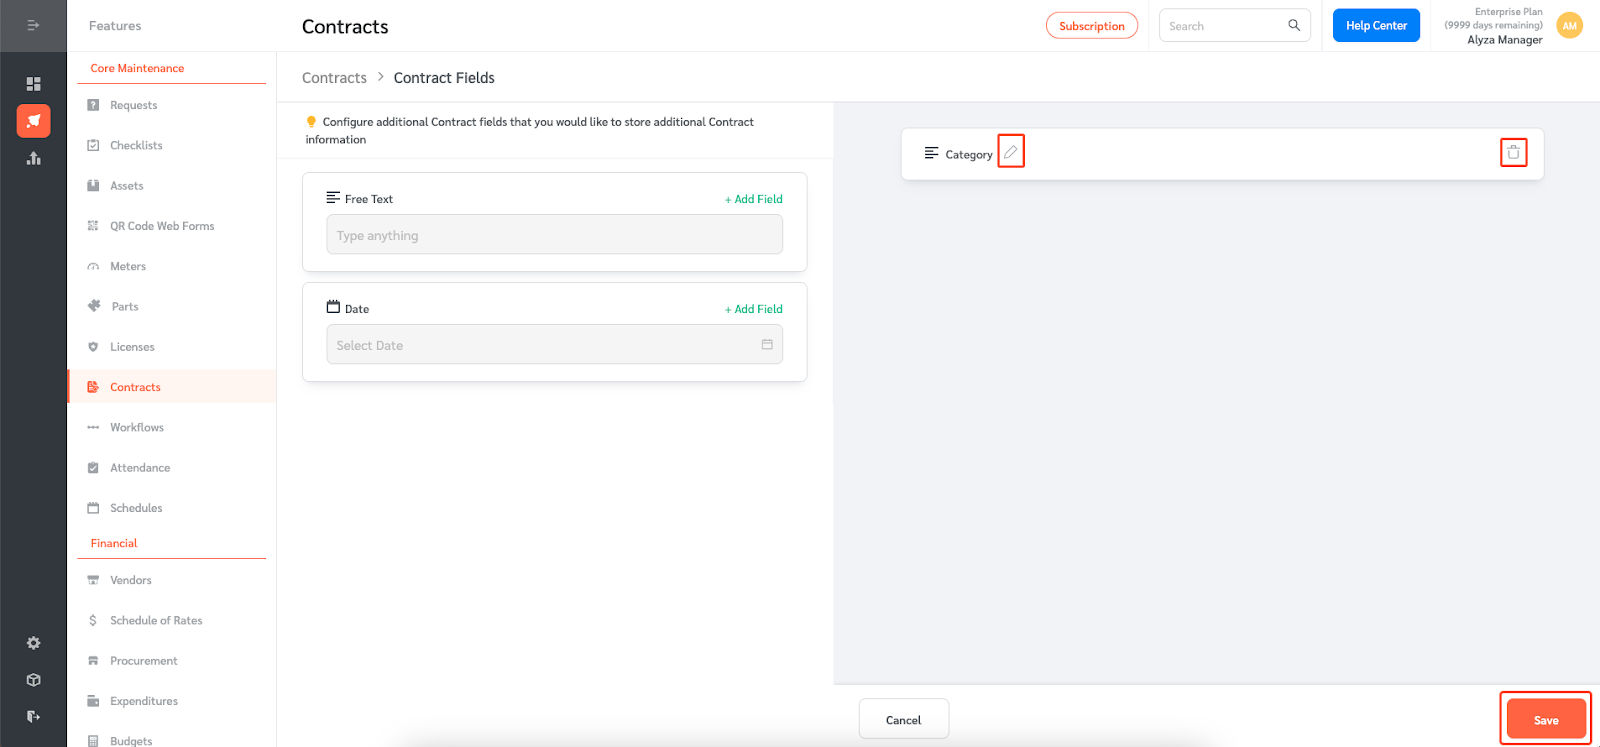This screenshot has width=1600, height=747.
Task: Expand the collapsed navigation menu icon
Action: tap(33, 25)
